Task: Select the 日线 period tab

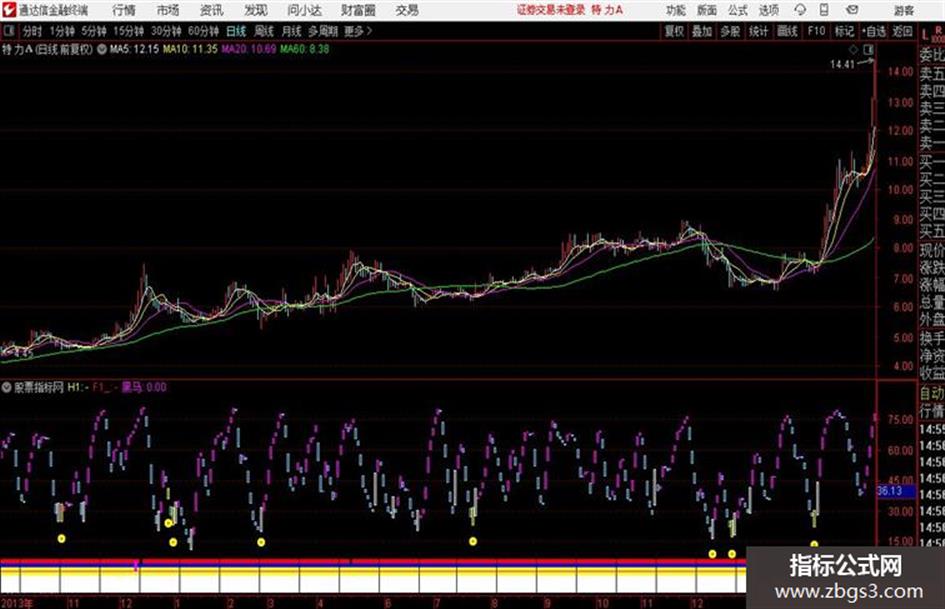Action: coord(236,31)
